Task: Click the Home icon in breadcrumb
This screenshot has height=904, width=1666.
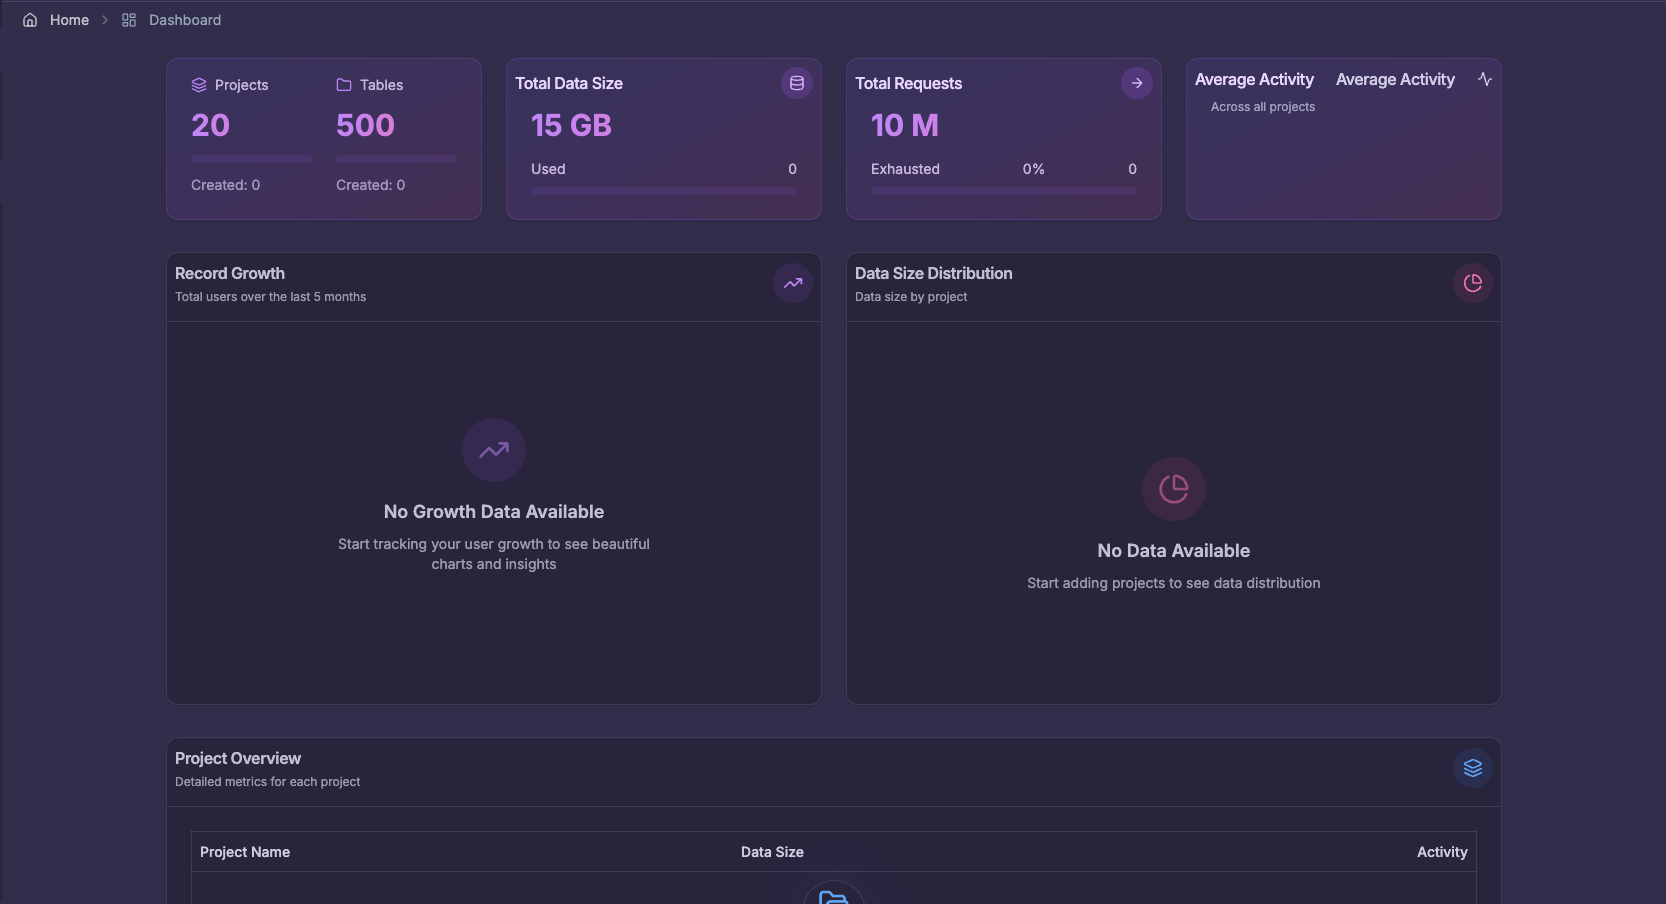Action: tap(30, 20)
